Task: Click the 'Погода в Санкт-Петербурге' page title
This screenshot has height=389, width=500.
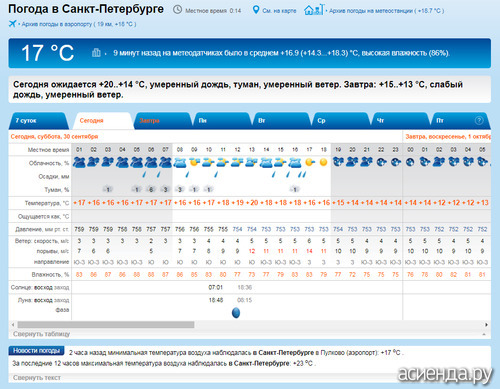Action: pyautogui.click(x=86, y=9)
